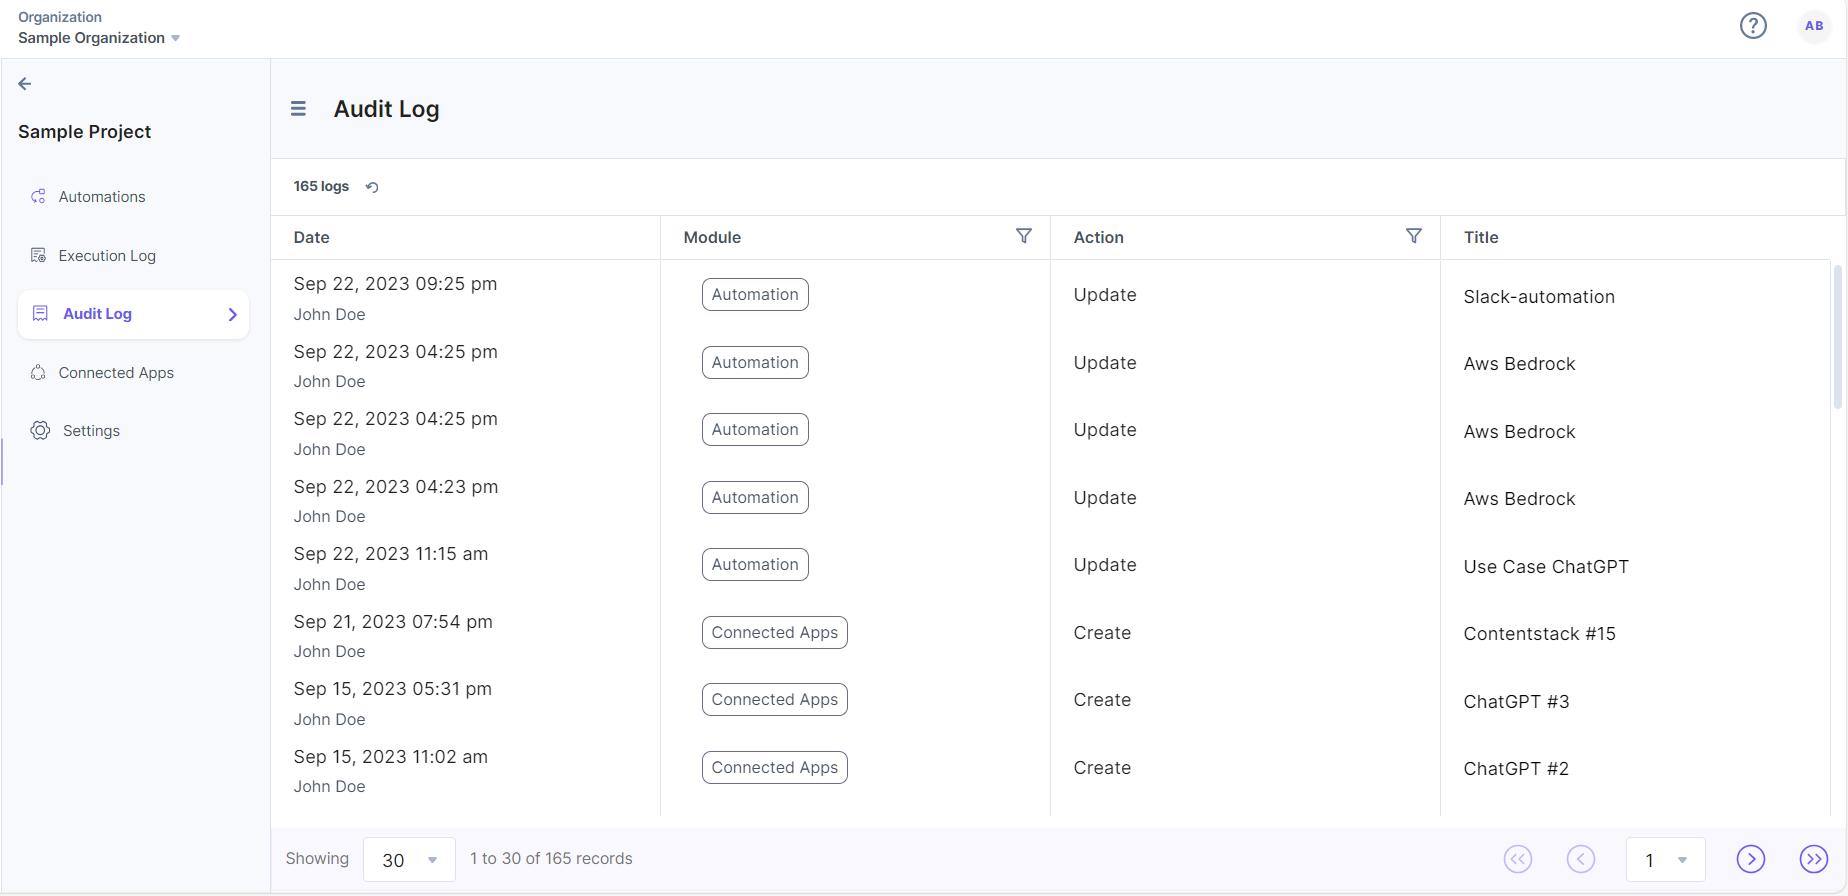Click the 1 to 30 of 165 records text
Viewport: 1848px width, 896px height.
point(551,859)
